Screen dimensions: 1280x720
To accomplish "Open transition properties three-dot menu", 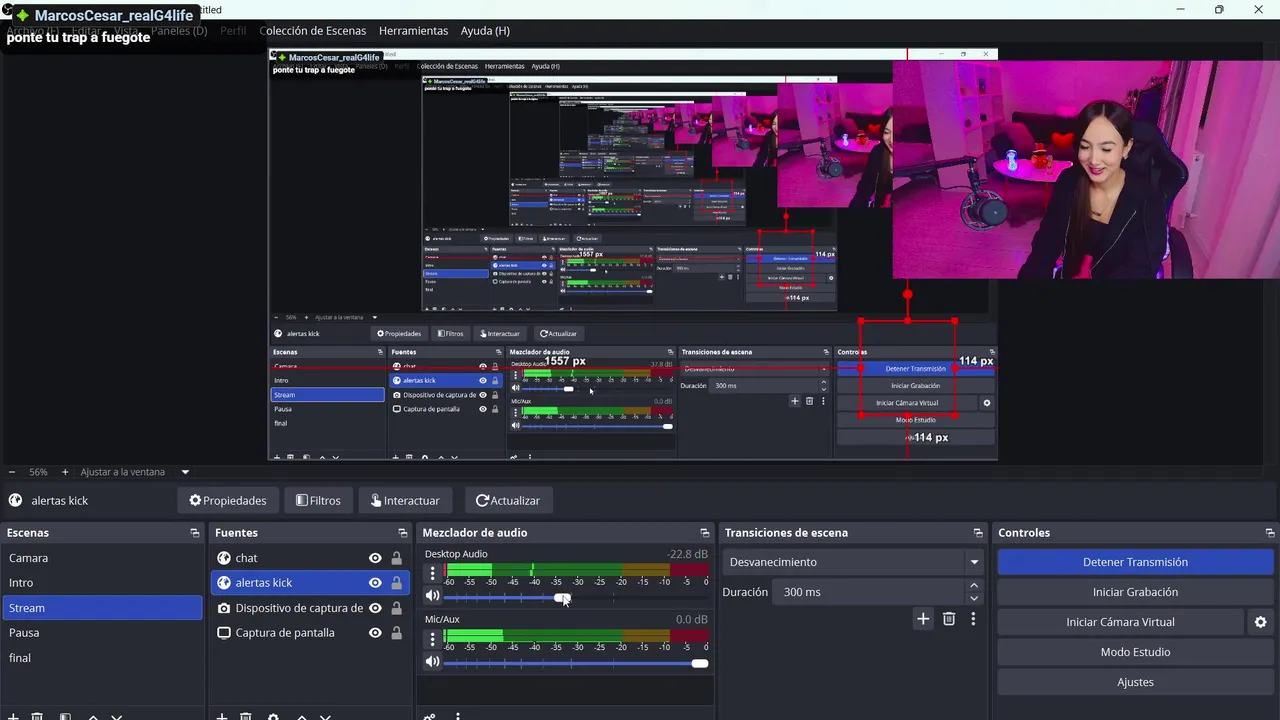I will (973, 619).
